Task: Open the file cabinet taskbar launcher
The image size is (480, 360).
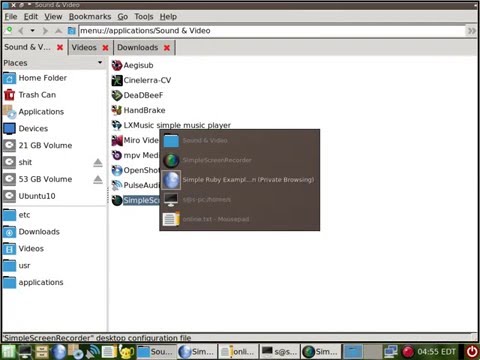Action: 42,352
